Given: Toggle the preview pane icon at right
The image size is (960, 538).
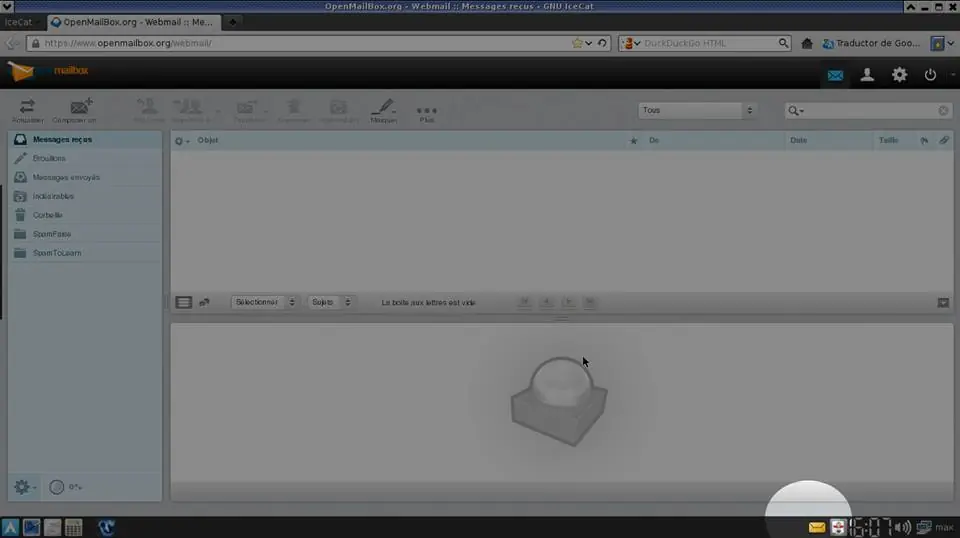Looking at the screenshot, I should [x=943, y=302].
